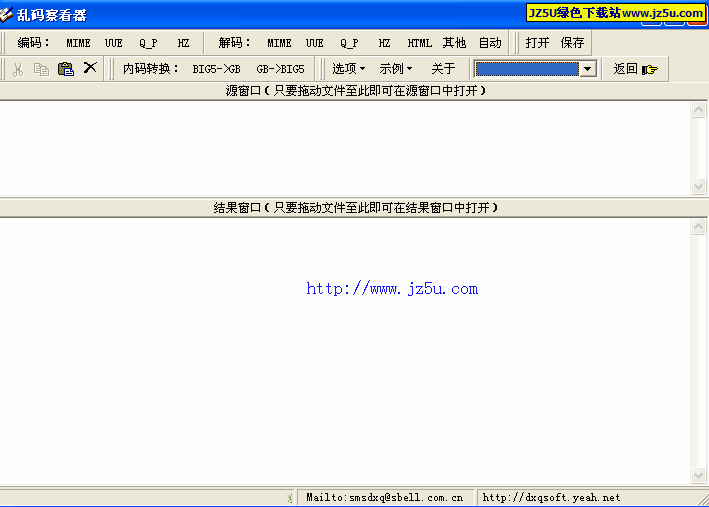Encode with Q_P under 编码
Image resolution: width=709 pixels, height=507 pixels.
[x=148, y=43]
